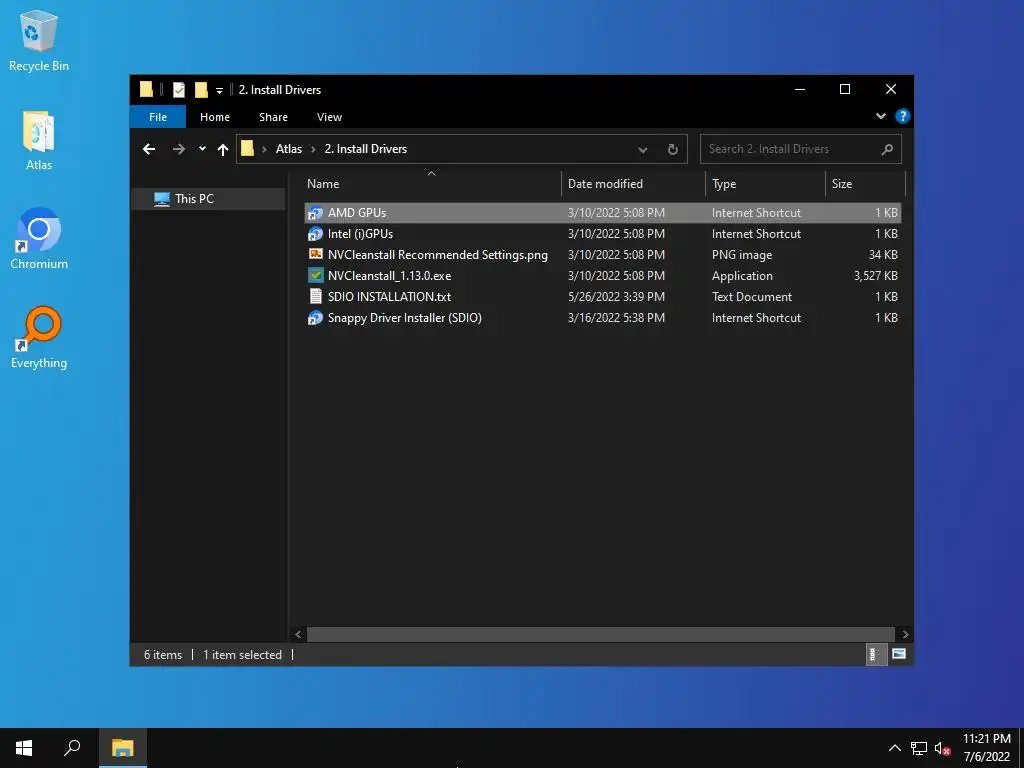Screen dimensions: 1024x768
Task: Click the Intel (i)GPUs shortcut icon
Action: (315, 234)
